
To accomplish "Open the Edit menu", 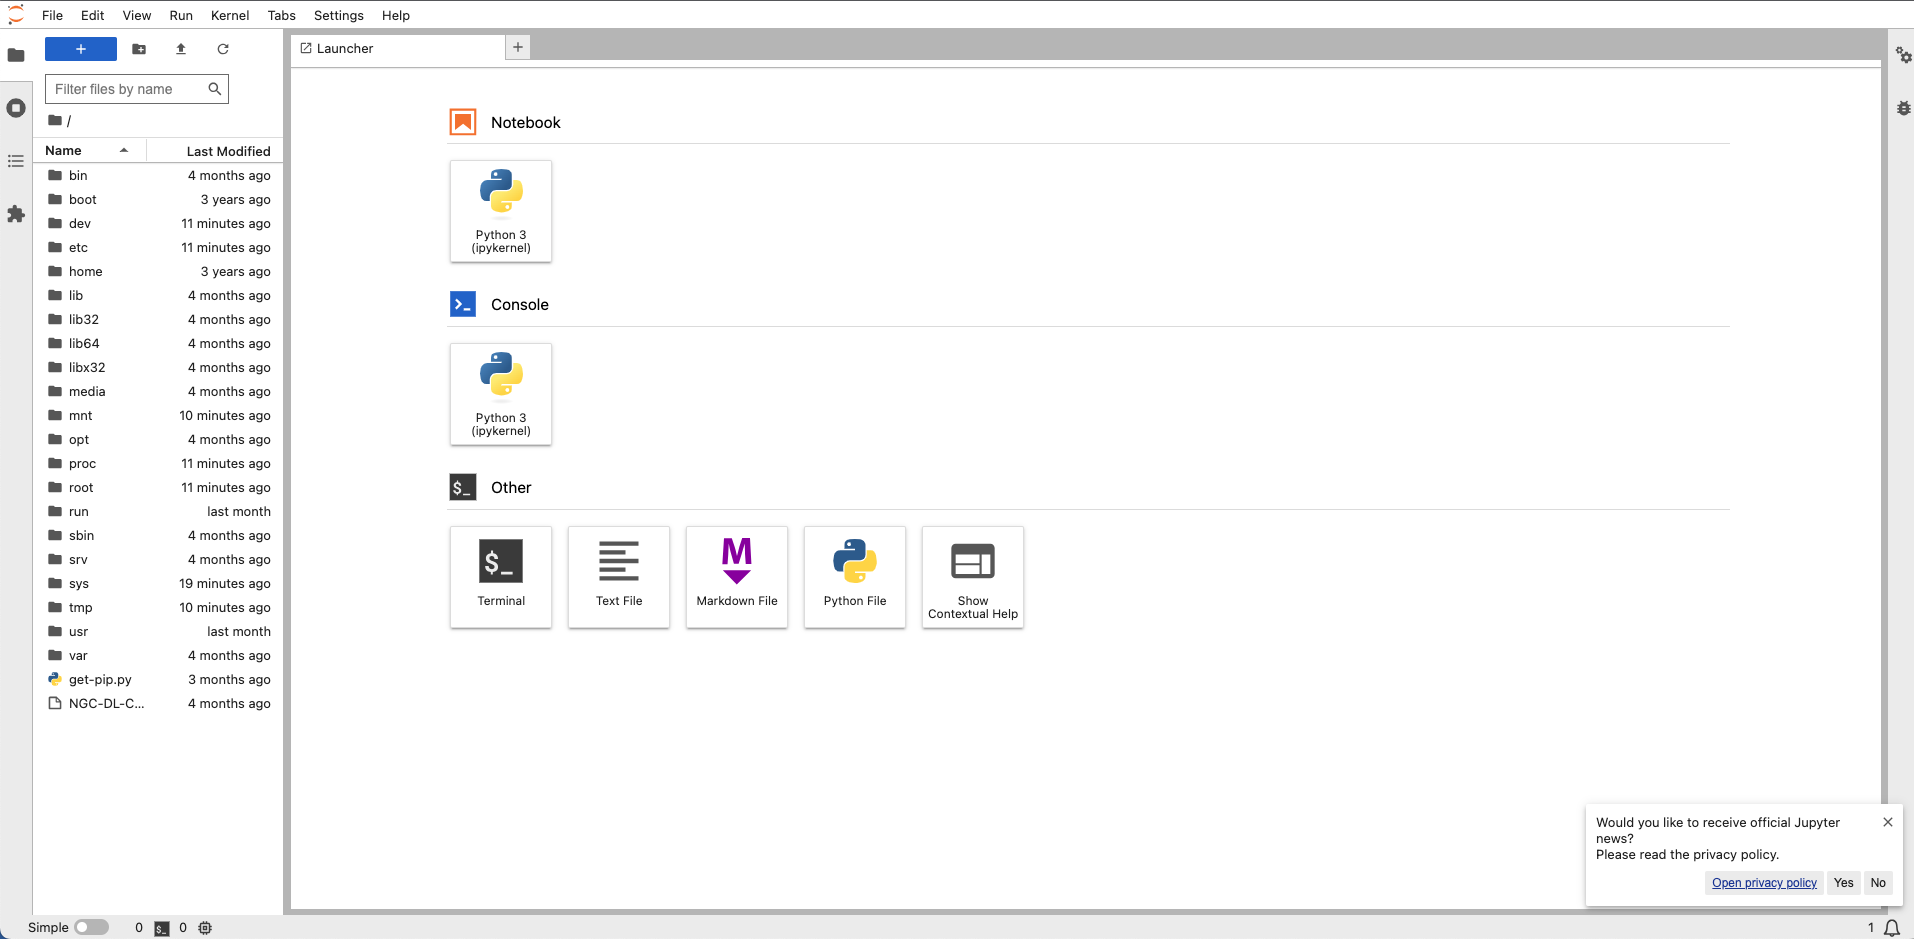I will pos(93,15).
